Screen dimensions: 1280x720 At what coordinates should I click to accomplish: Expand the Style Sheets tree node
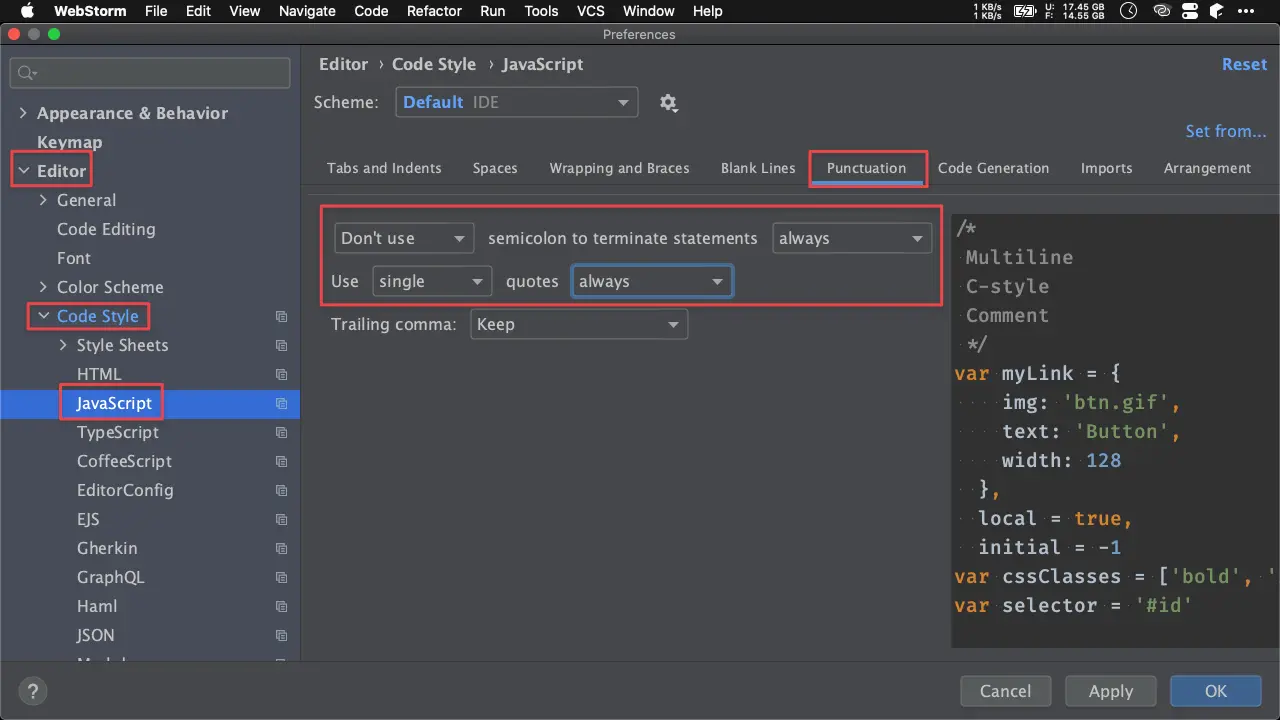pos(63,346)
